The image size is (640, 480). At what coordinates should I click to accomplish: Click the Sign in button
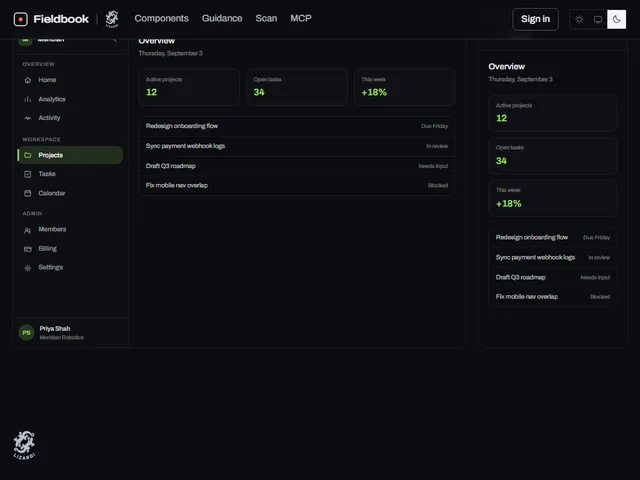coord(536,19)
